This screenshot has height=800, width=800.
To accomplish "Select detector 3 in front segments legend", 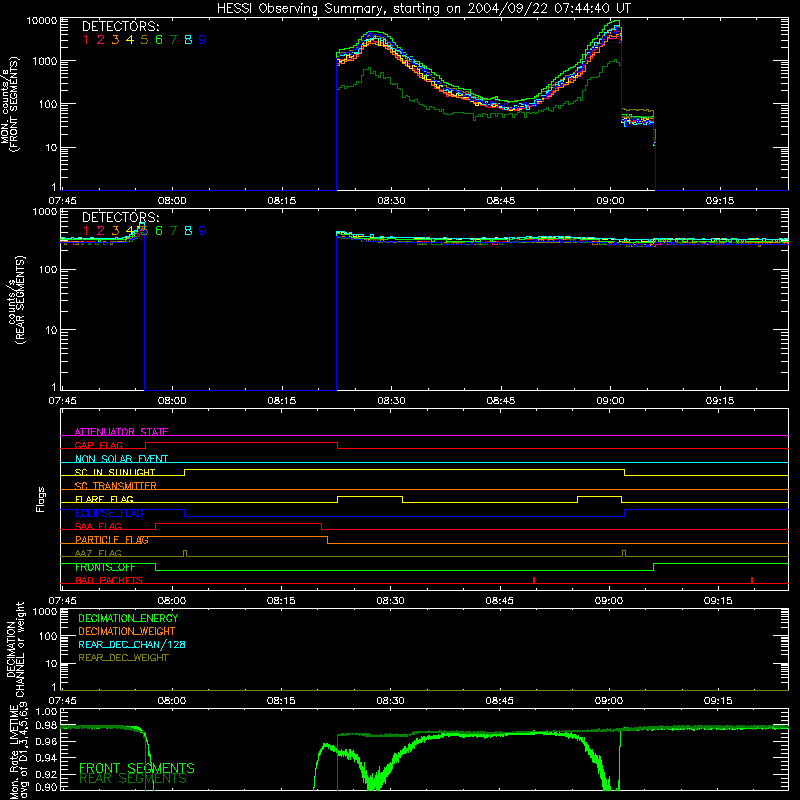I will [x=115, y=40].
